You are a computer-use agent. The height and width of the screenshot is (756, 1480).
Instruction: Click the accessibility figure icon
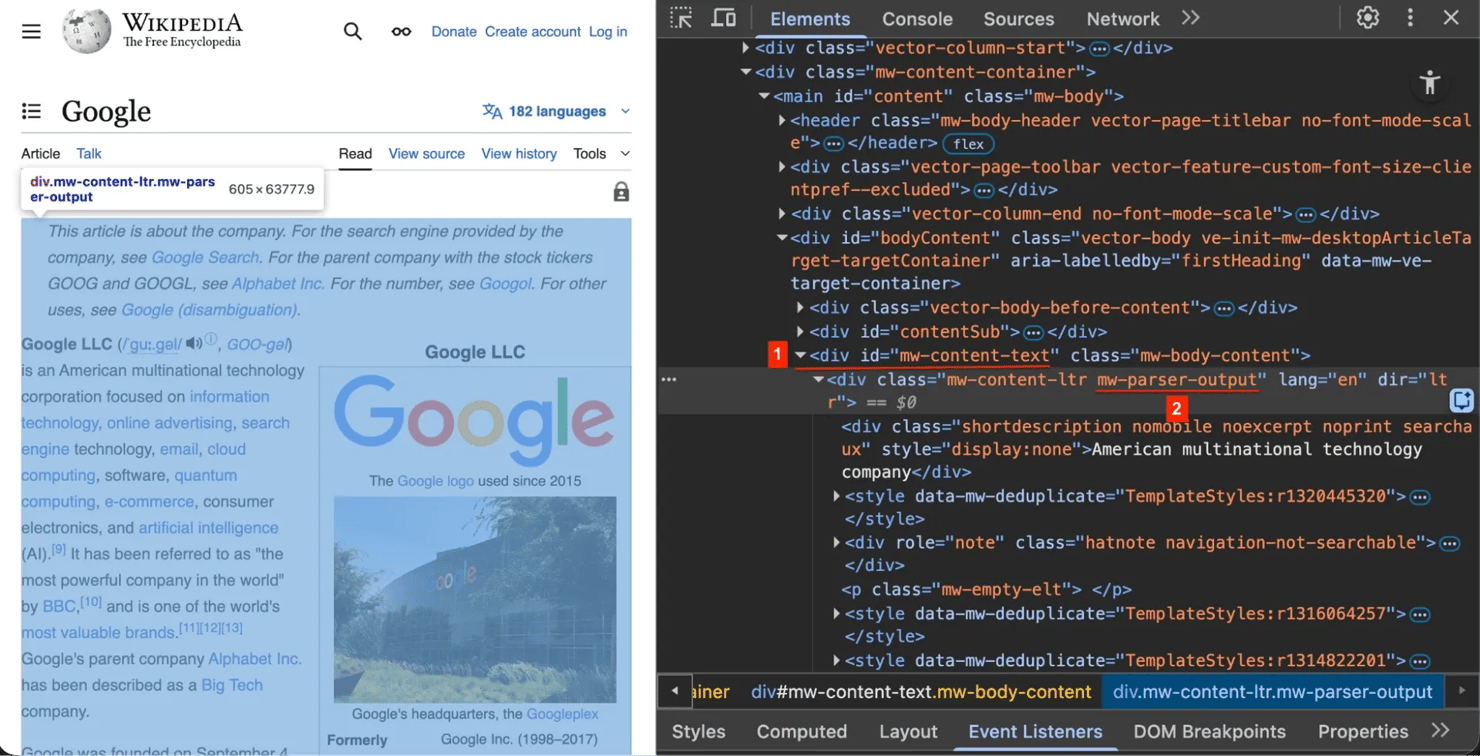click(x=1430, y=83)
